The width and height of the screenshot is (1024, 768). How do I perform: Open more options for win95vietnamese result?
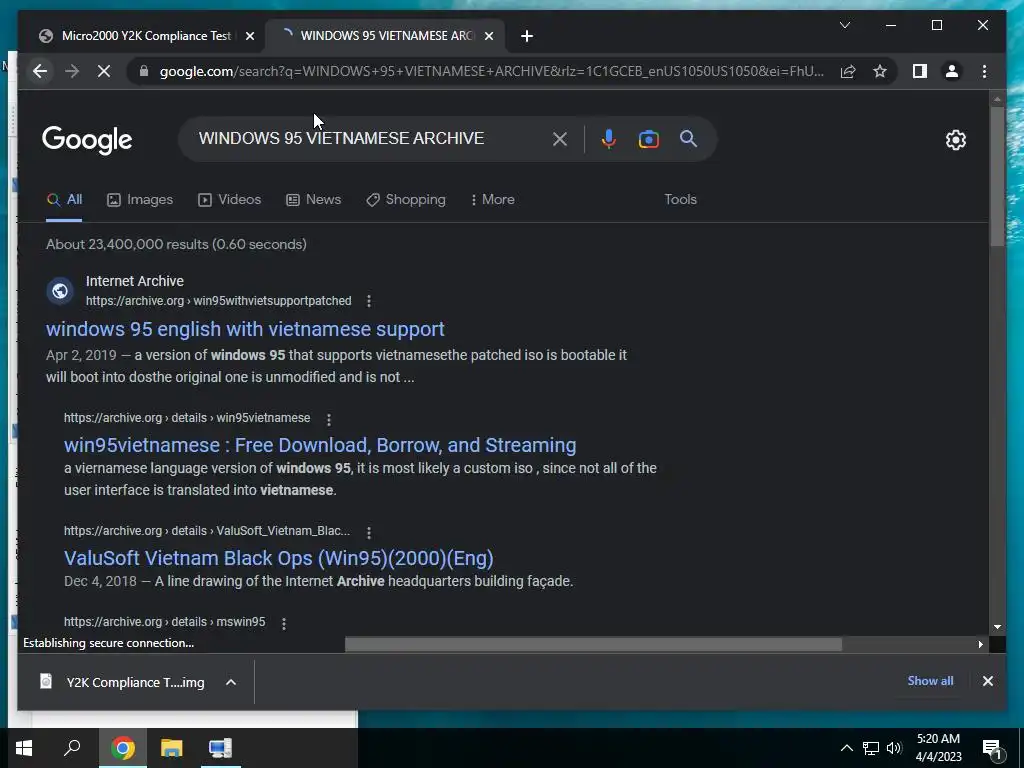328,419
